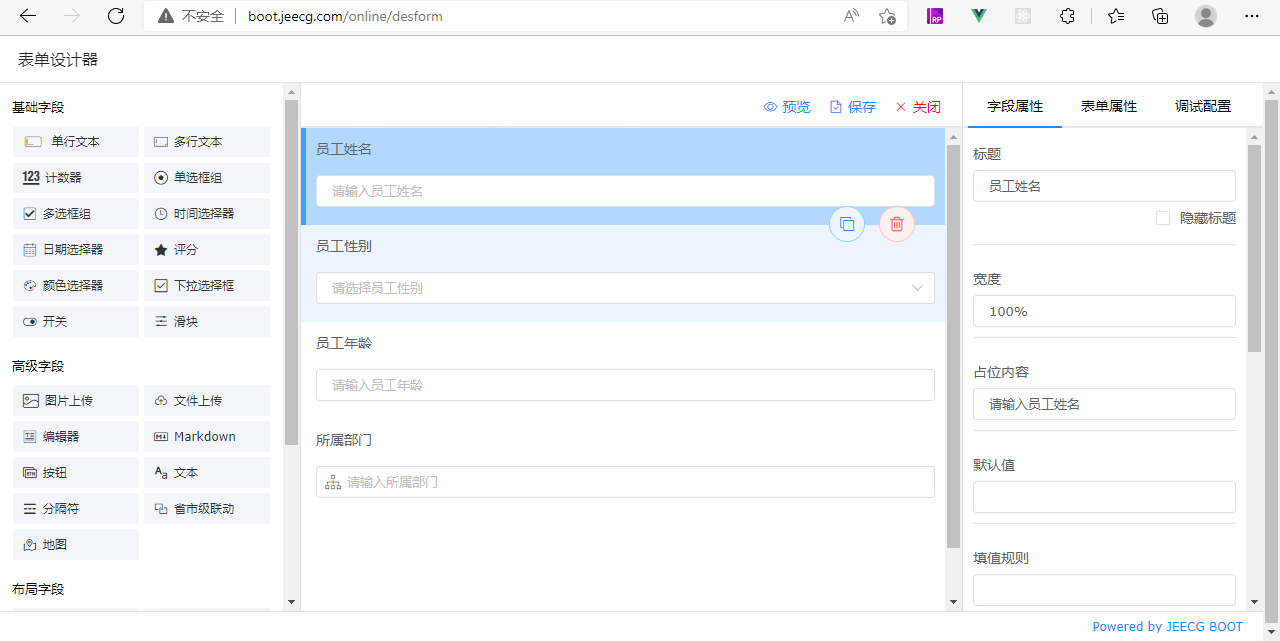Pick the 地图 map component
Viewport: 1280px width, 641px height.
pos(76,545)
